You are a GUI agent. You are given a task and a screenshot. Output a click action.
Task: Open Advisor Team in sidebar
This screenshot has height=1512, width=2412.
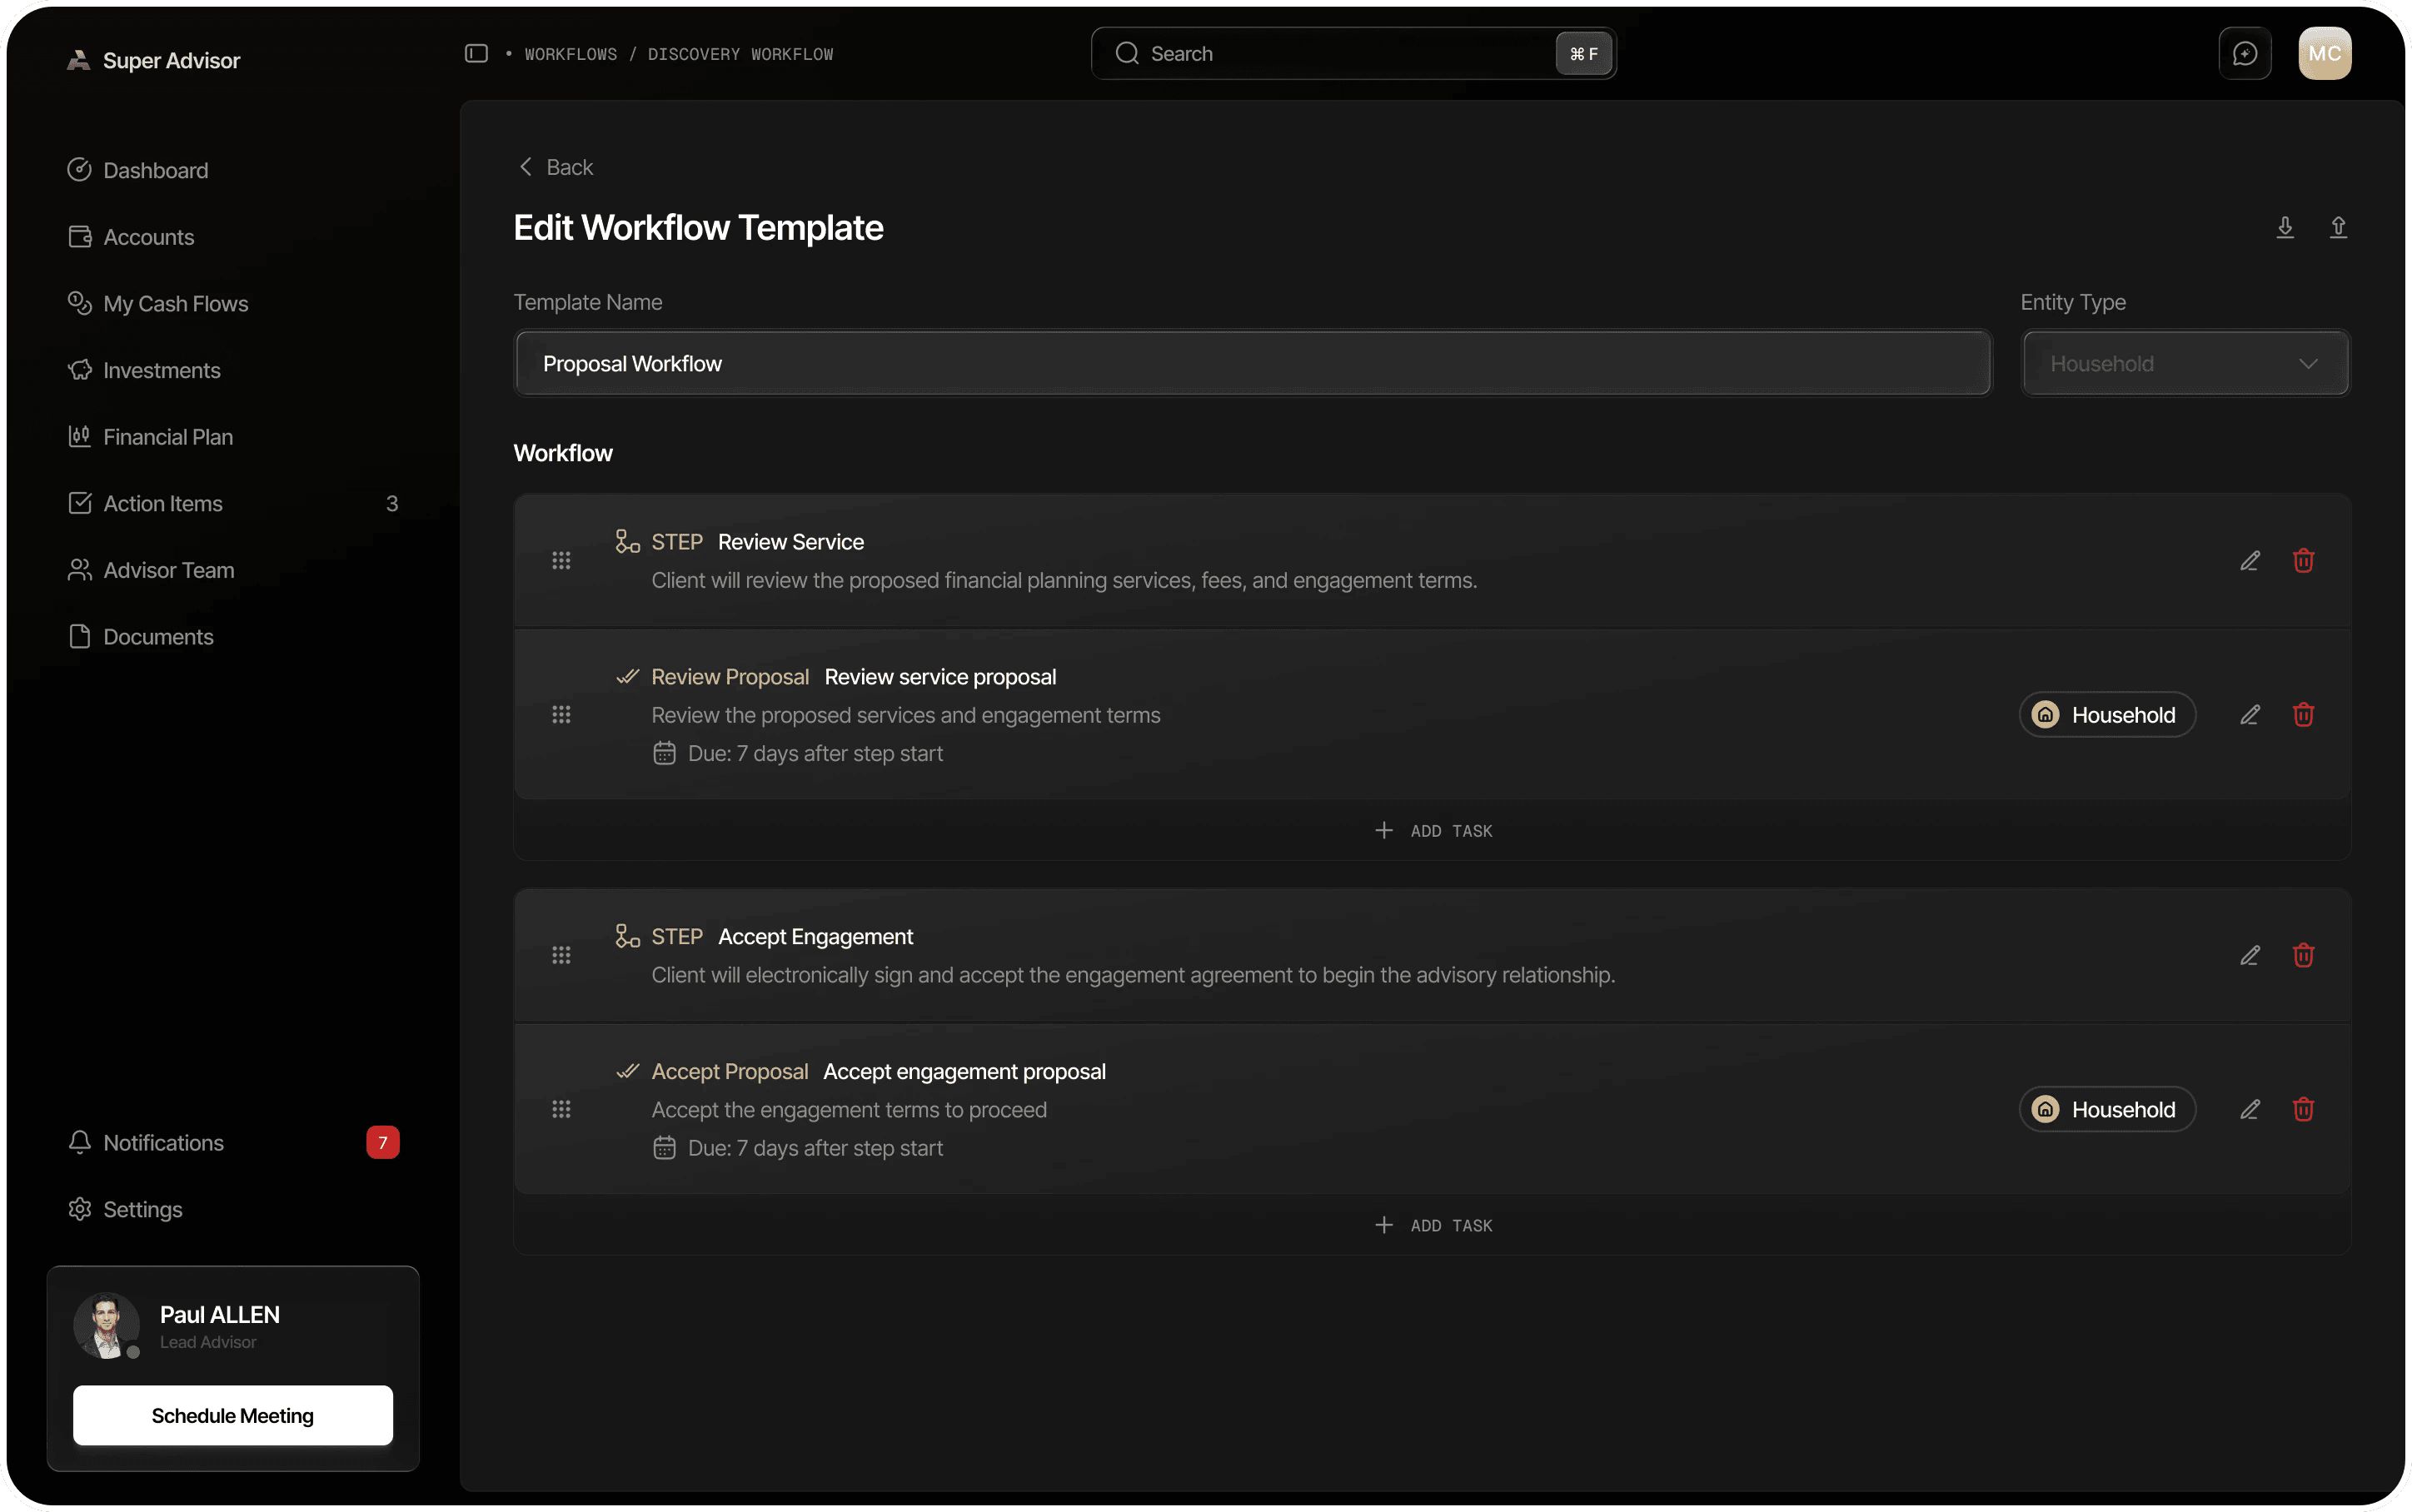(150, 570)
